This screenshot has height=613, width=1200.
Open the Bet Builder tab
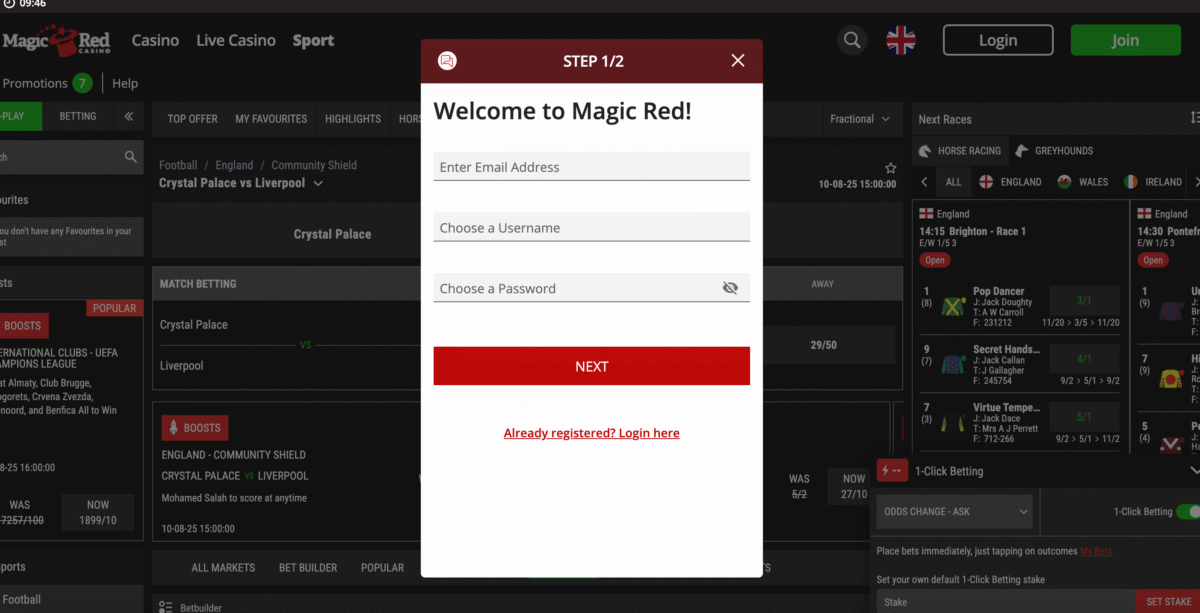coord(309,567)
